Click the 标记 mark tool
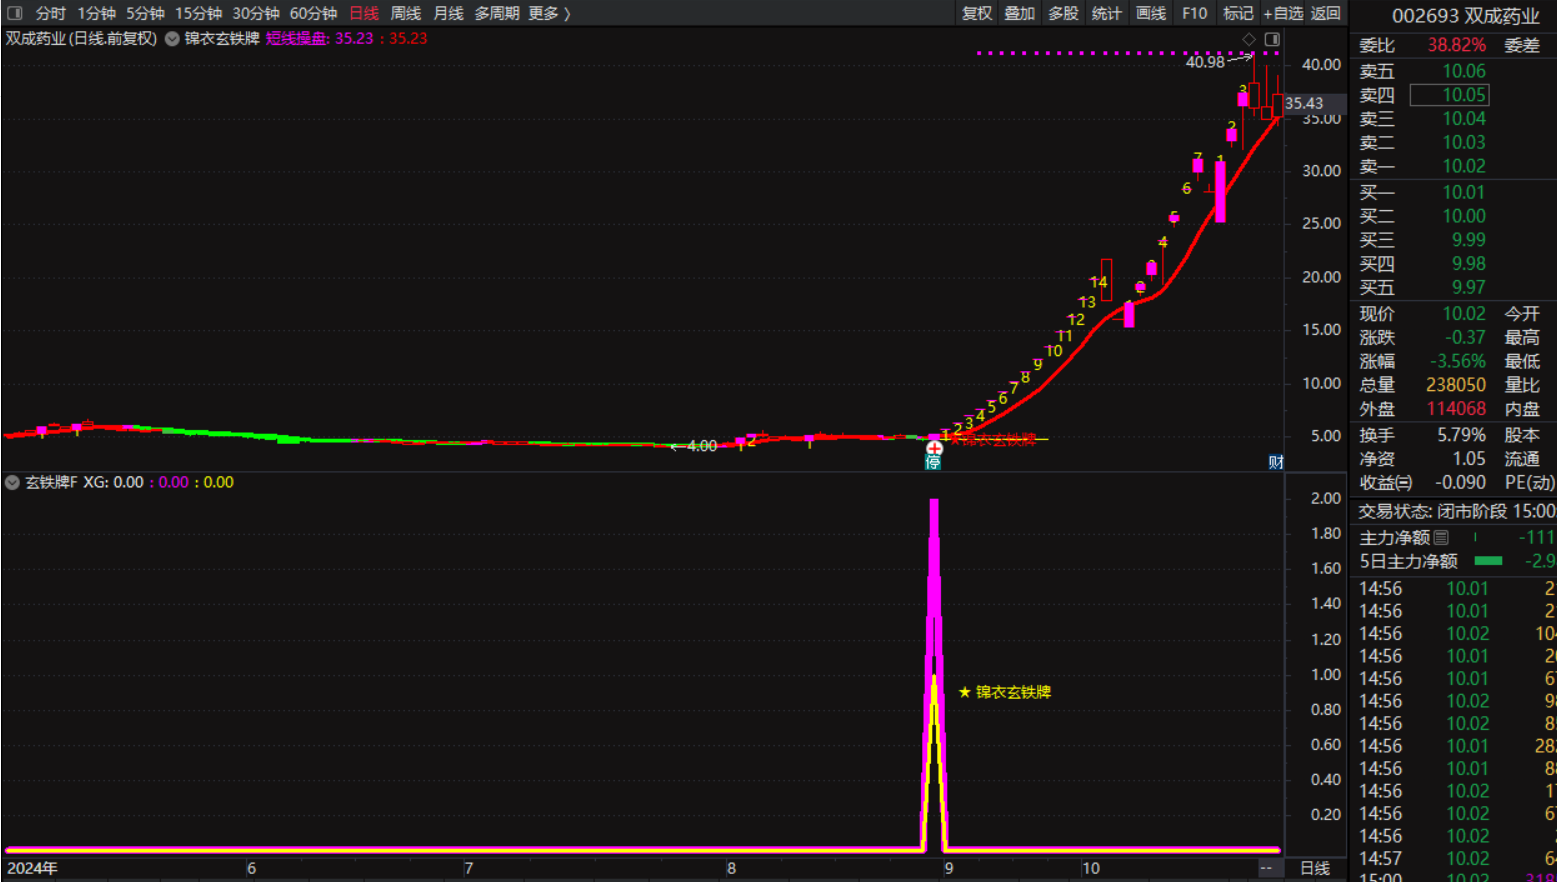Viewport: 1557px width, 882px height. click(1238, 13)
